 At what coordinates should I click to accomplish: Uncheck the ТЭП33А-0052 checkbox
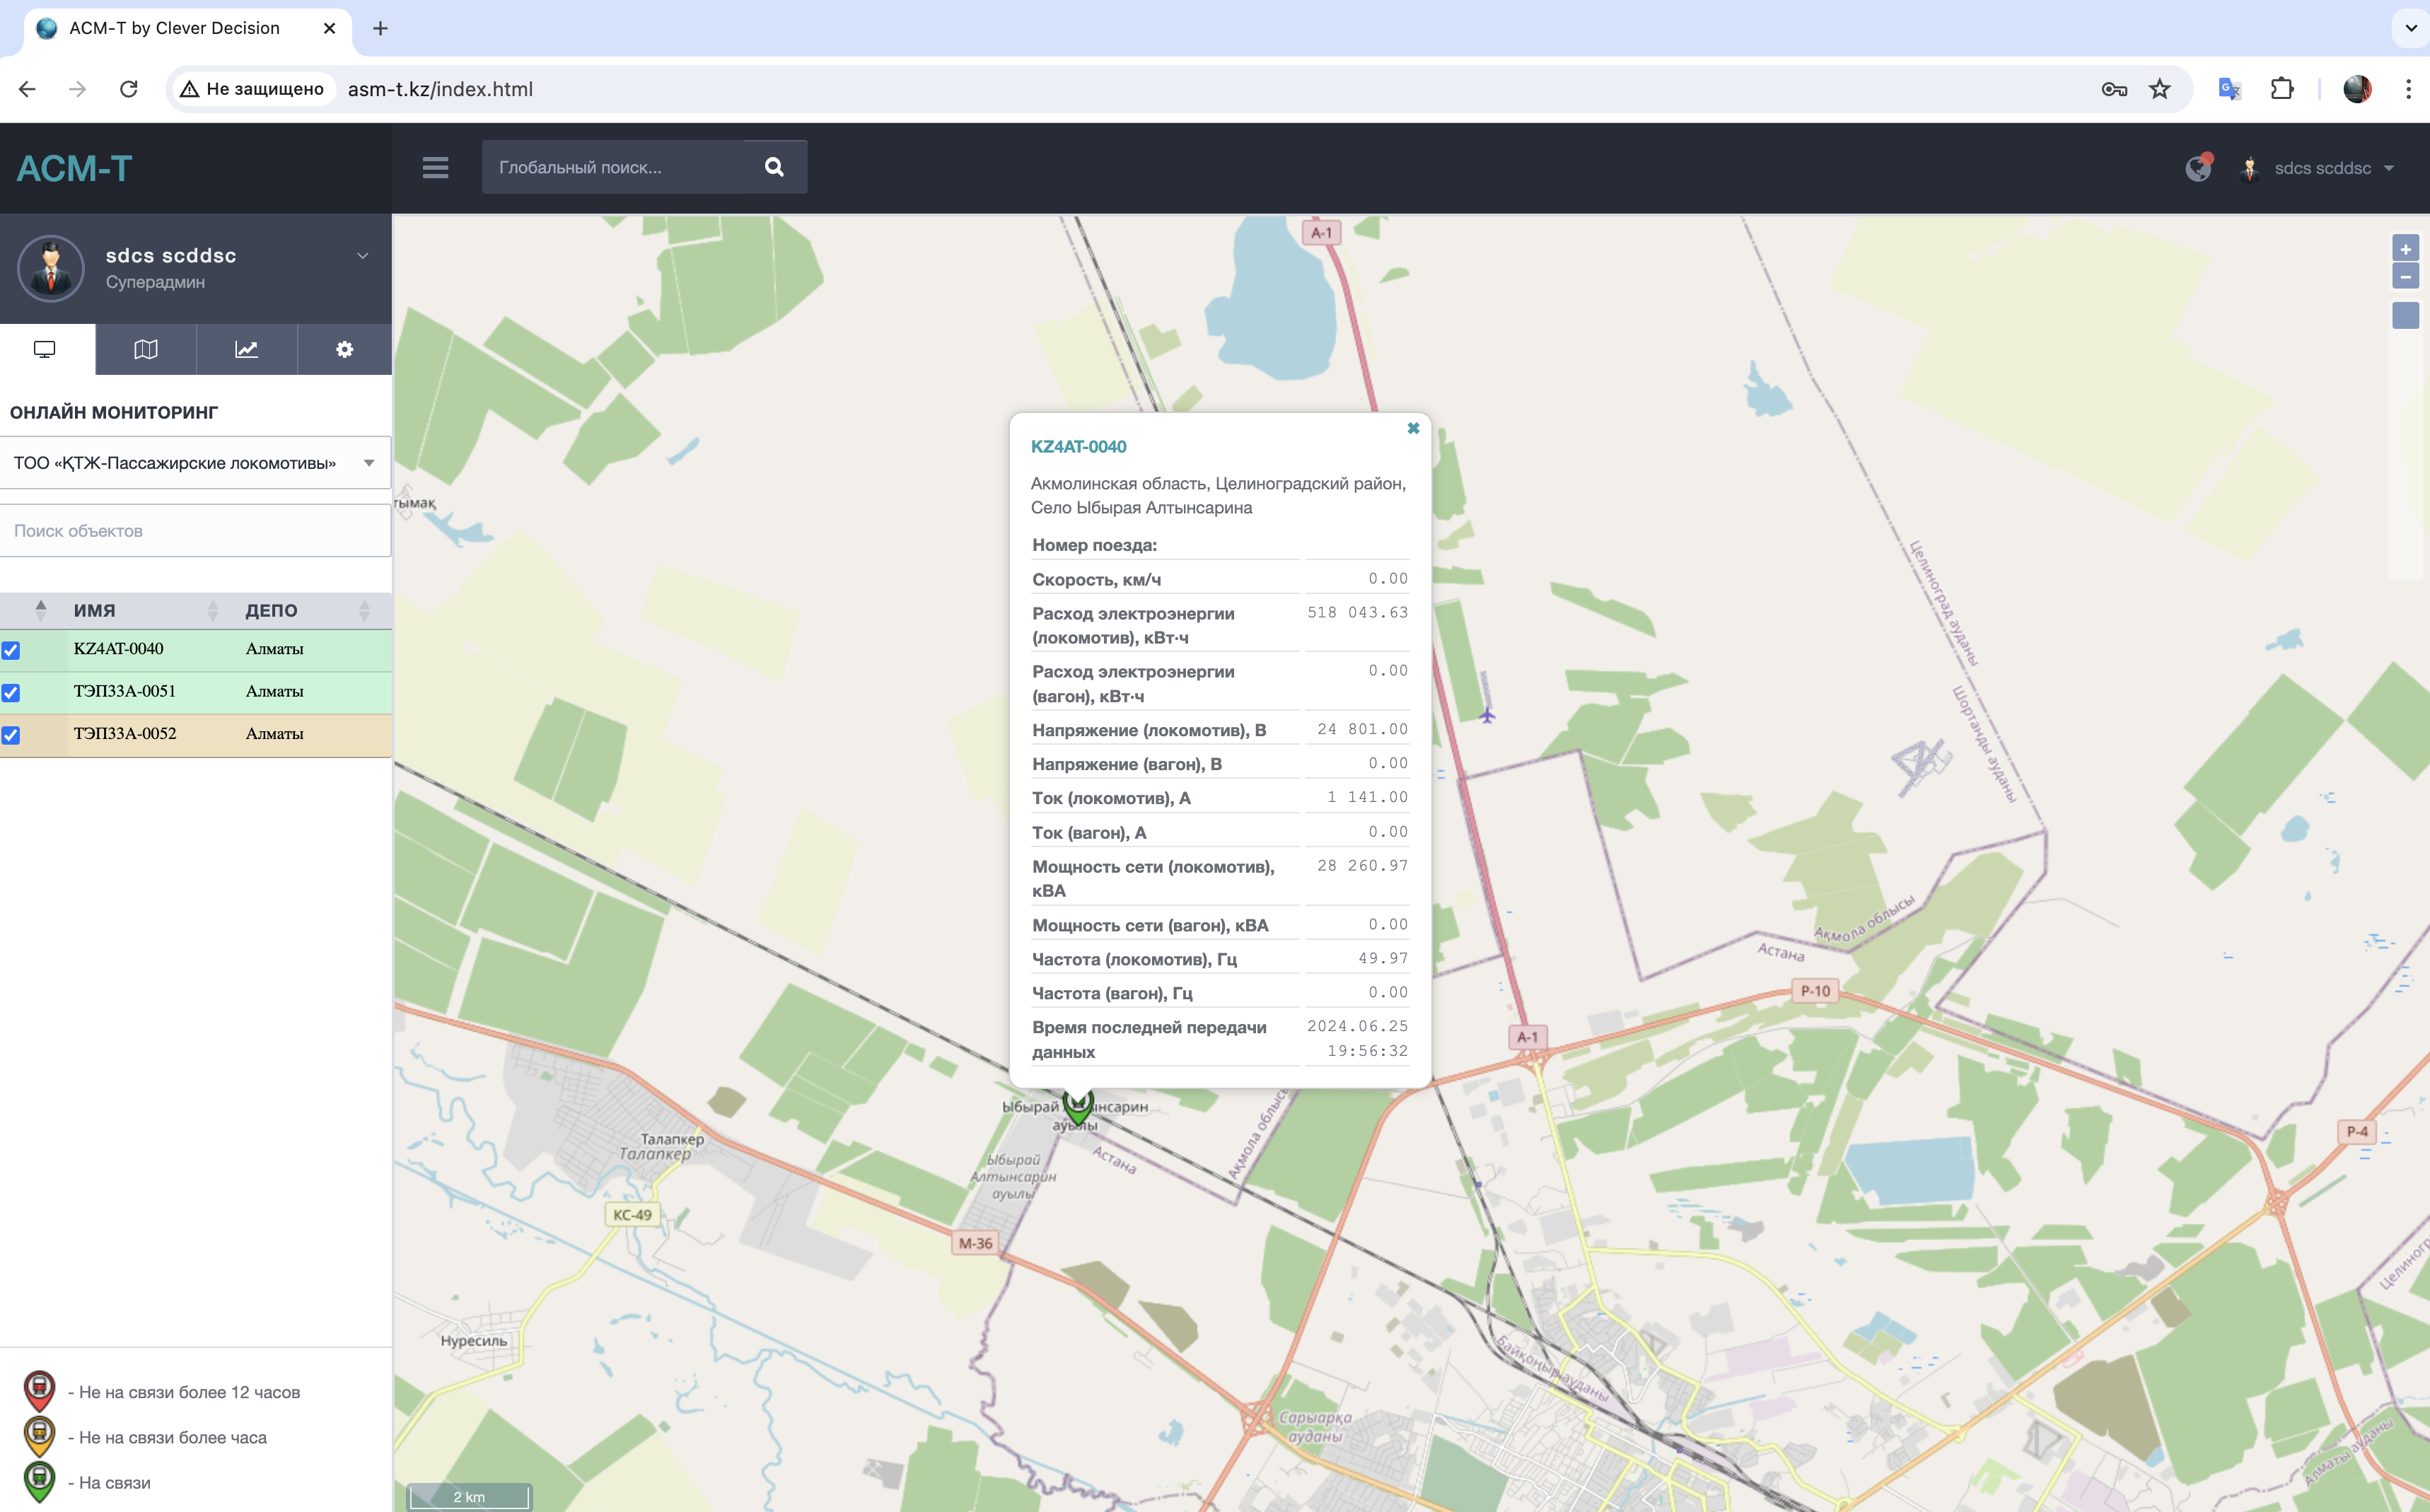pyautogui.click(x=11, y=735)
